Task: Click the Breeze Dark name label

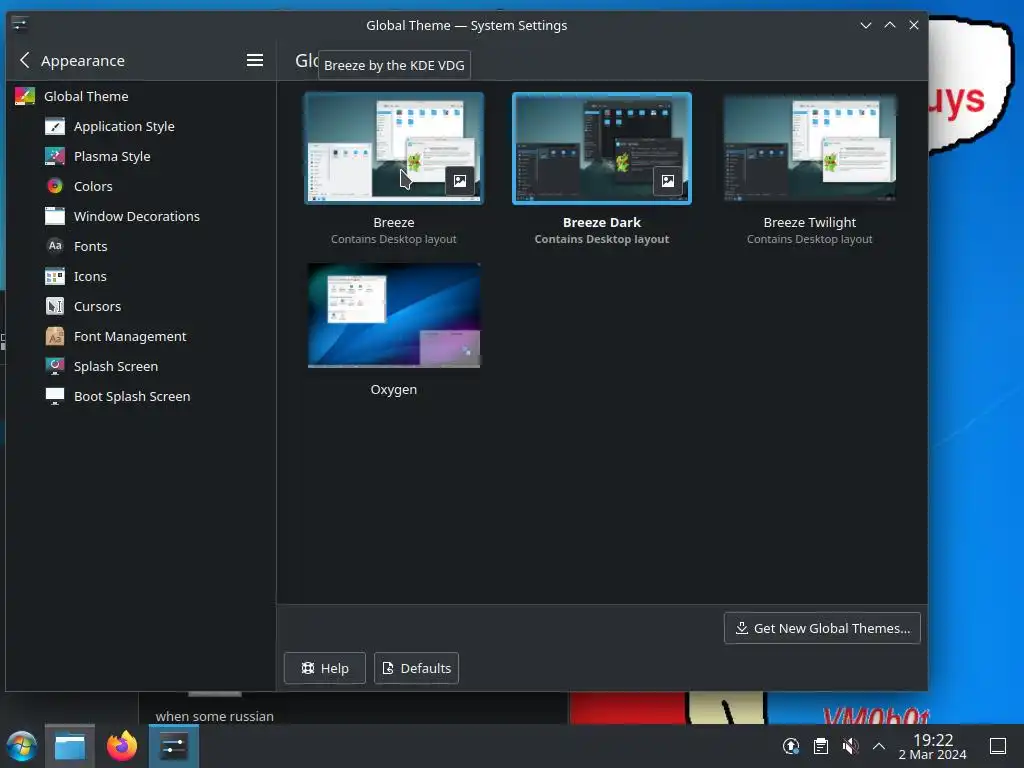Action: pos(601,223)
